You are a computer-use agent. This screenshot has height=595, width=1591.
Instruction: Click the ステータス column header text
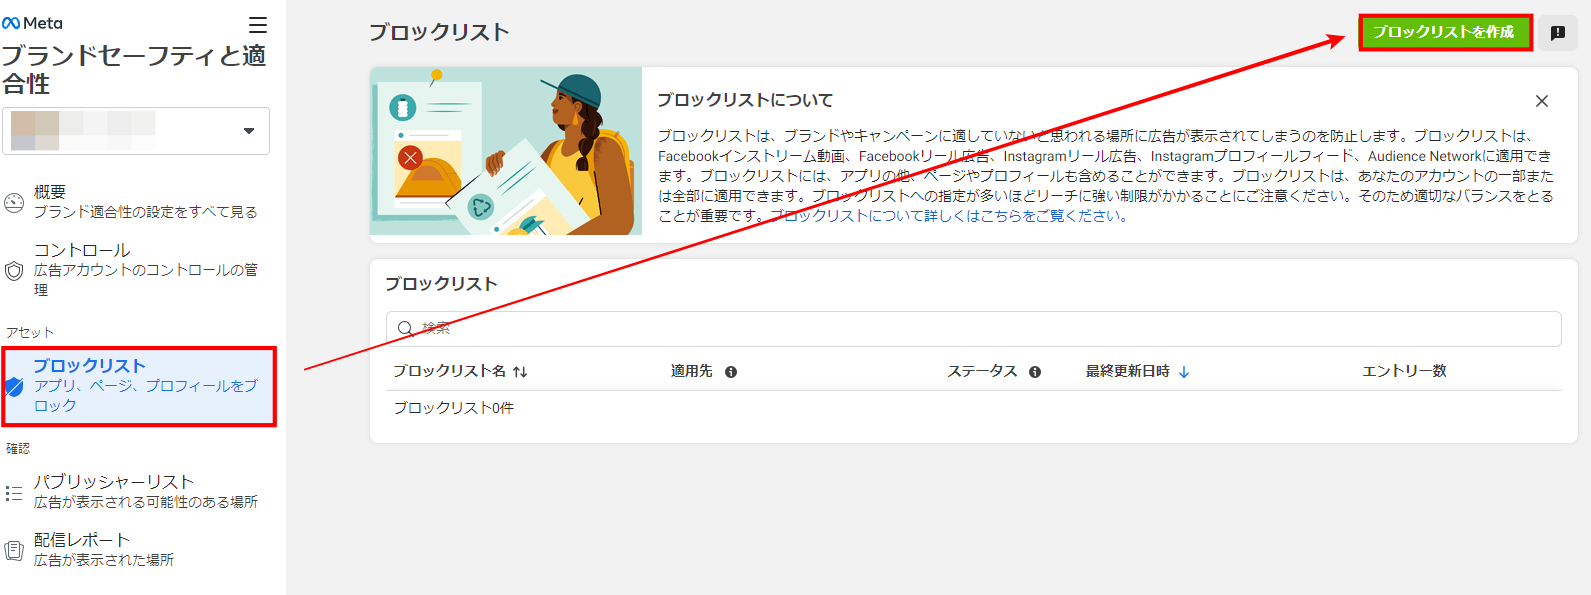tap(982, 371)
